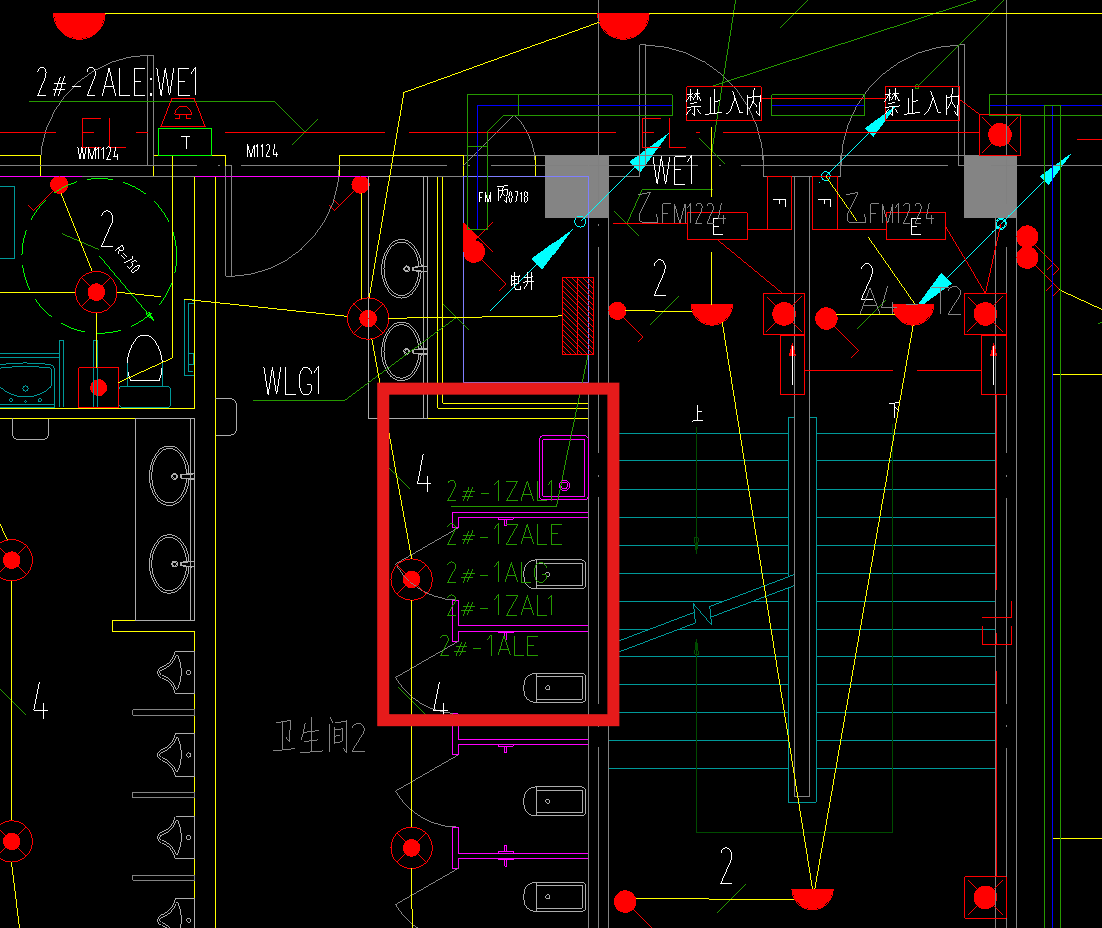Click the toilet fixture below the 2#-1ALE label
The height and width of the screenshot is (928, 1102).
555,688
